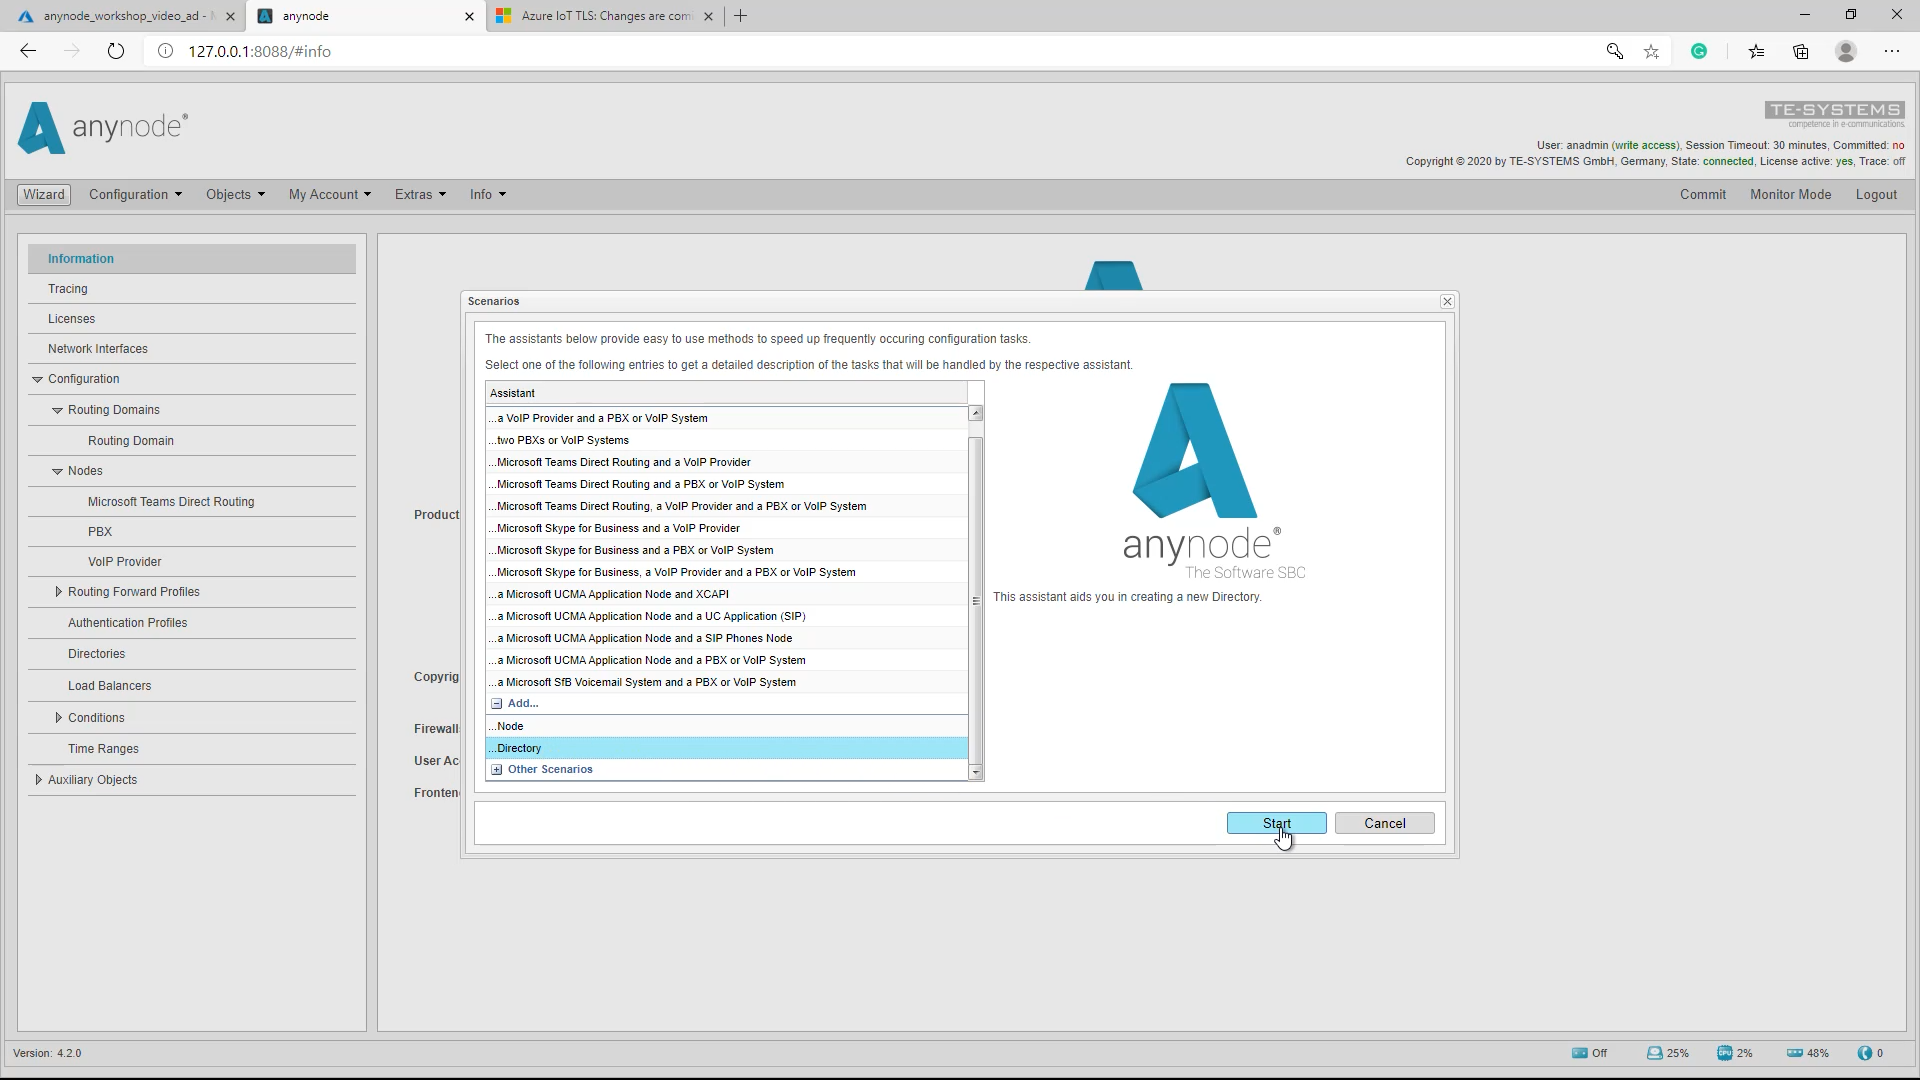The height and width of the screenshot is (1080, 1920).
Task: Click the Grammarly extension icon
Action: (1699, 51)
